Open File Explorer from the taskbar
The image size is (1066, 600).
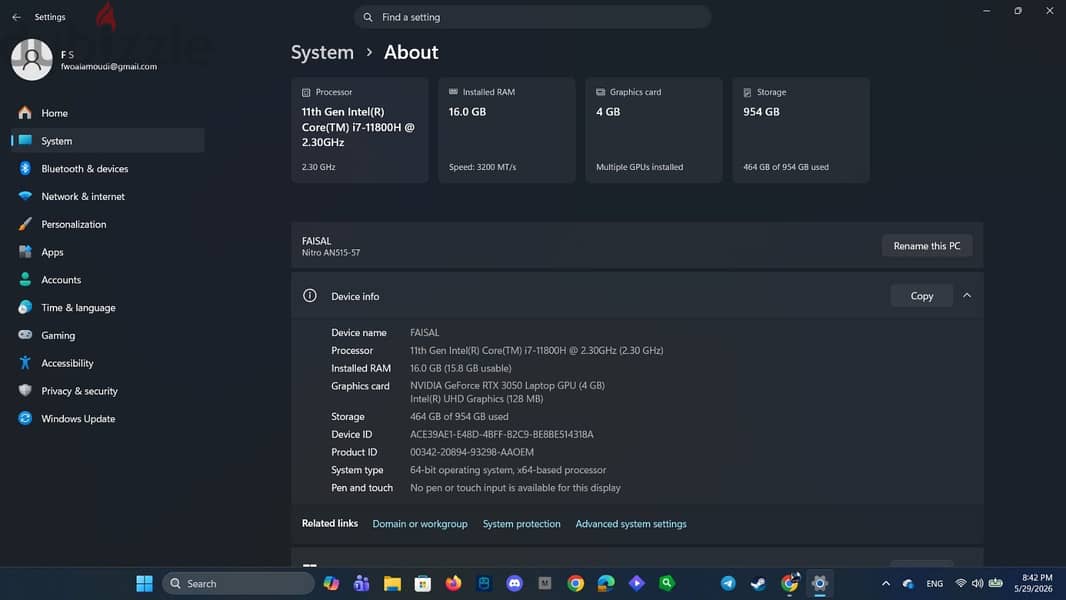tap(392, 583)
